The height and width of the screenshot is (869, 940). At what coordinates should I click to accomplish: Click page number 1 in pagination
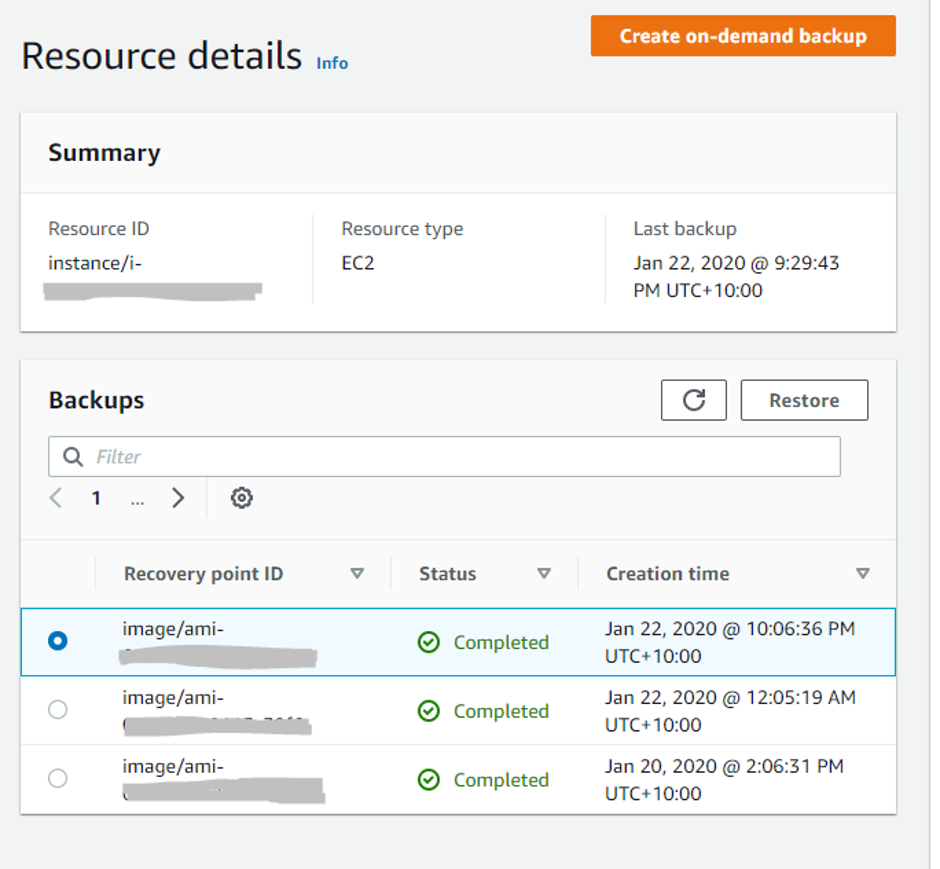click(96, 498)
